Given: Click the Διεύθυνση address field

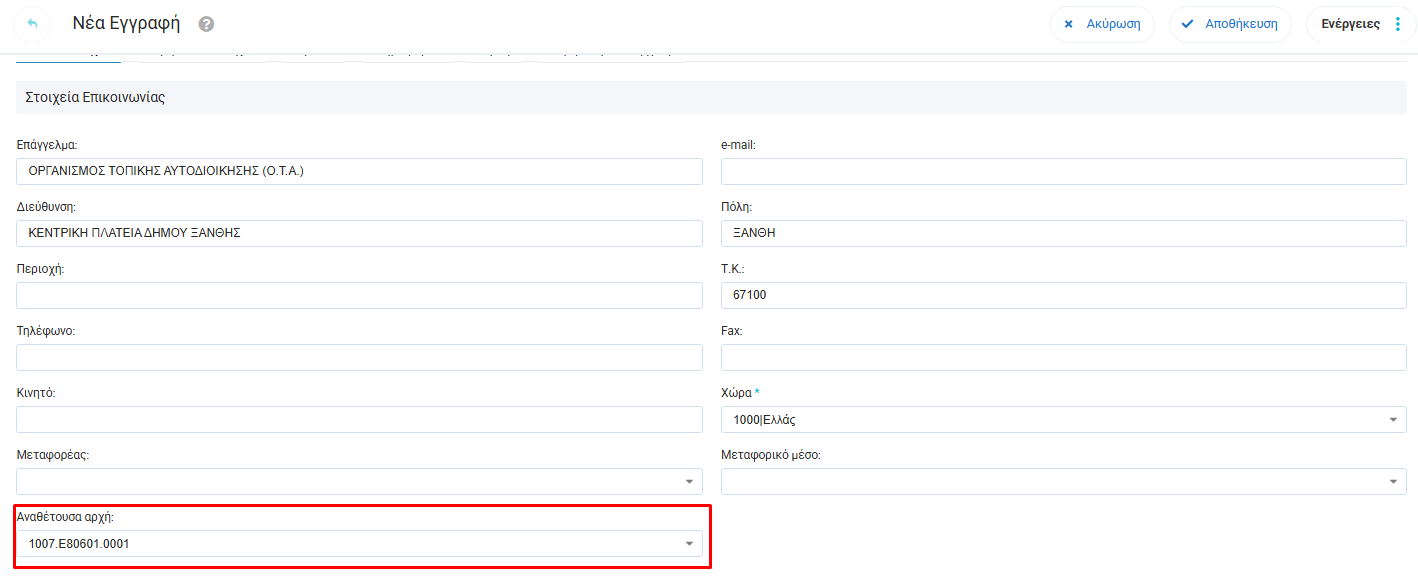Looking at the screenshot, I should 359,234.
